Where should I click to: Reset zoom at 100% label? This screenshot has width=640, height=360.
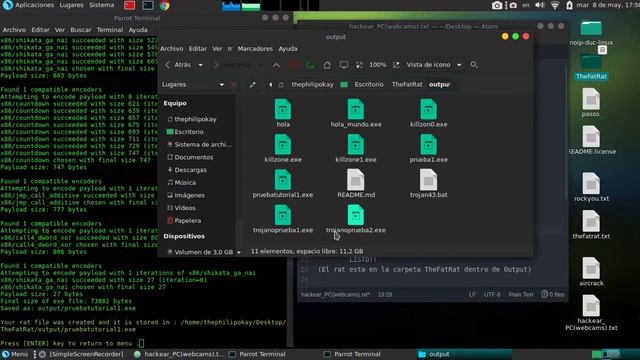tap(378, 65)
